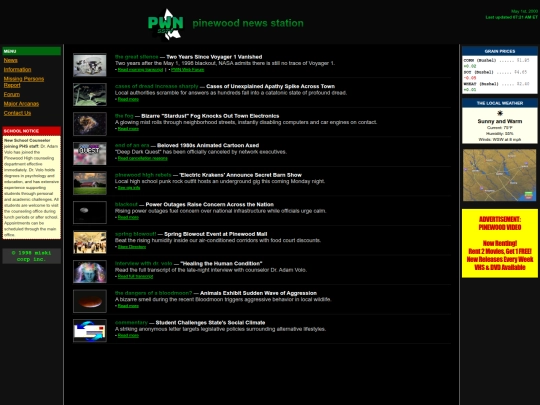Click the sun weather icon

coord(500,113)
